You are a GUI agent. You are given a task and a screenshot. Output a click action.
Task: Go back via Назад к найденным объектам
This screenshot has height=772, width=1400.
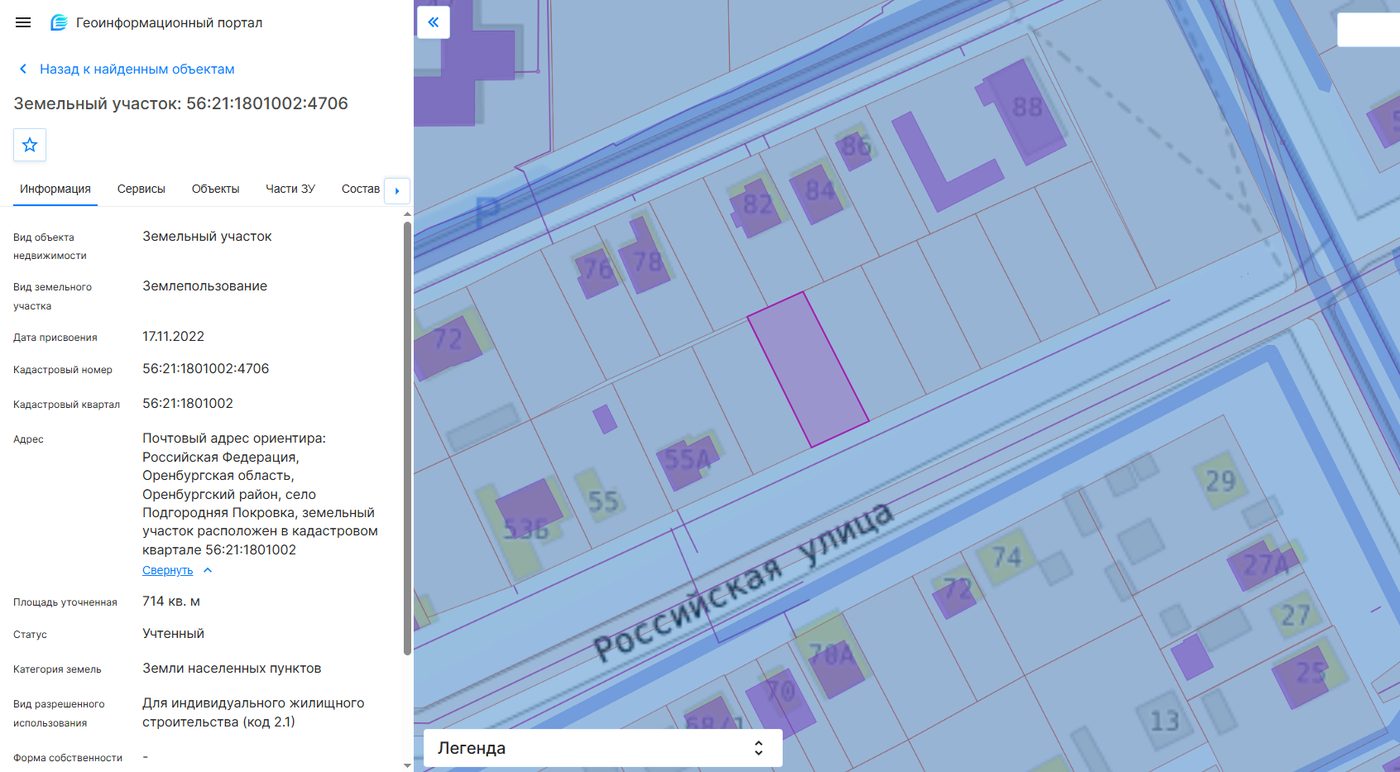pos(137,69)
